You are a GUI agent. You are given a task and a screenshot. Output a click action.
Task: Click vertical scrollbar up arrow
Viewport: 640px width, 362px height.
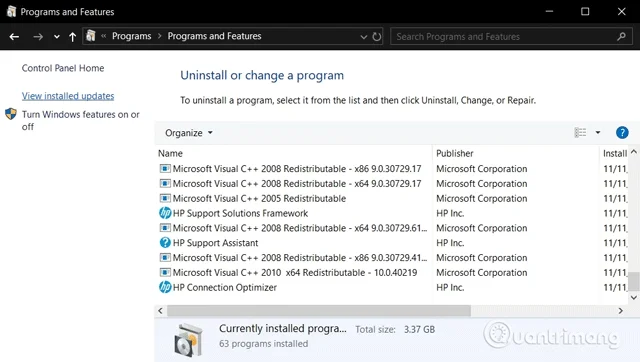pos(633,152)
